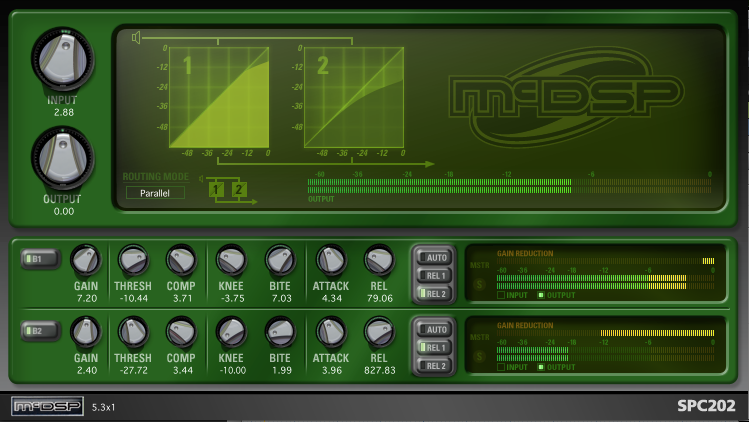
Task: Enable AUTO release for band 2
Action: pyautogui.click(x=434, y=330)
